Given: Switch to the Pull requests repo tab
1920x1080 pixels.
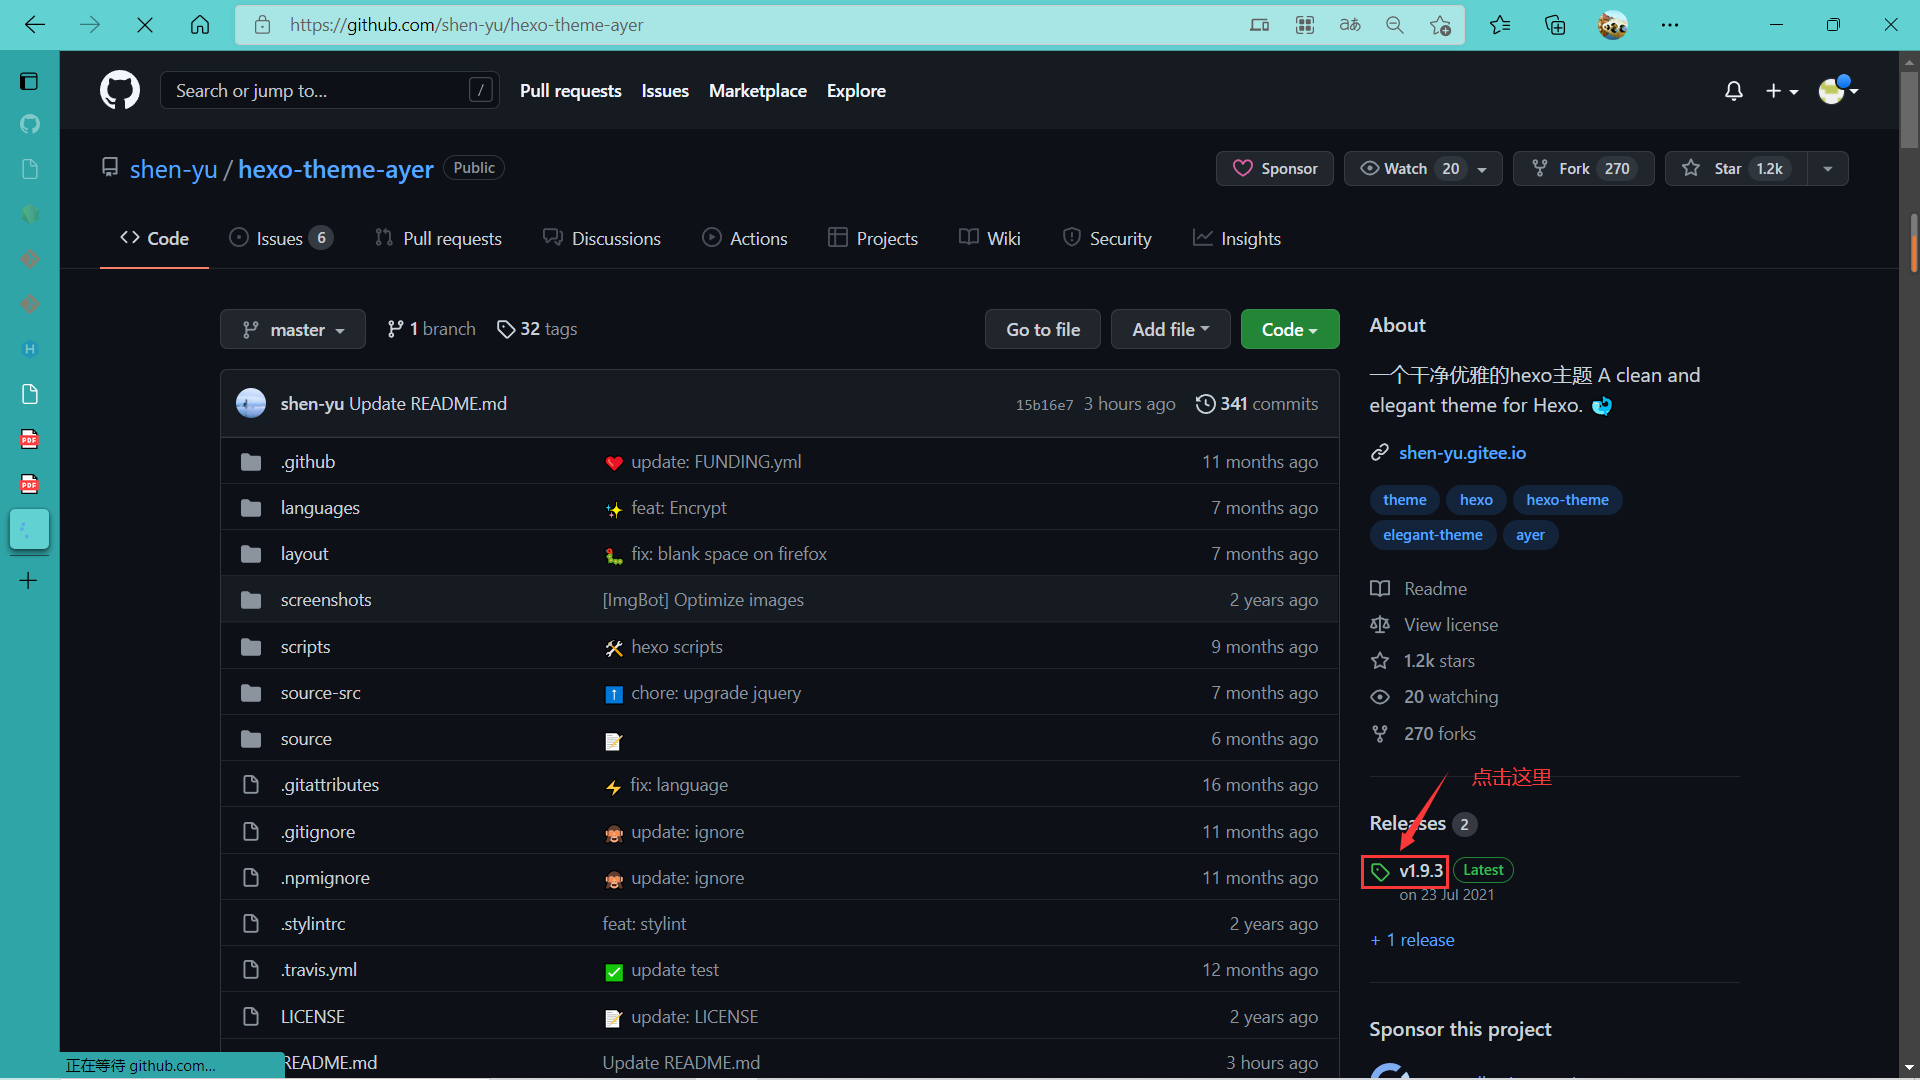Looking at the screenshot, I should [x=438, y=239].
